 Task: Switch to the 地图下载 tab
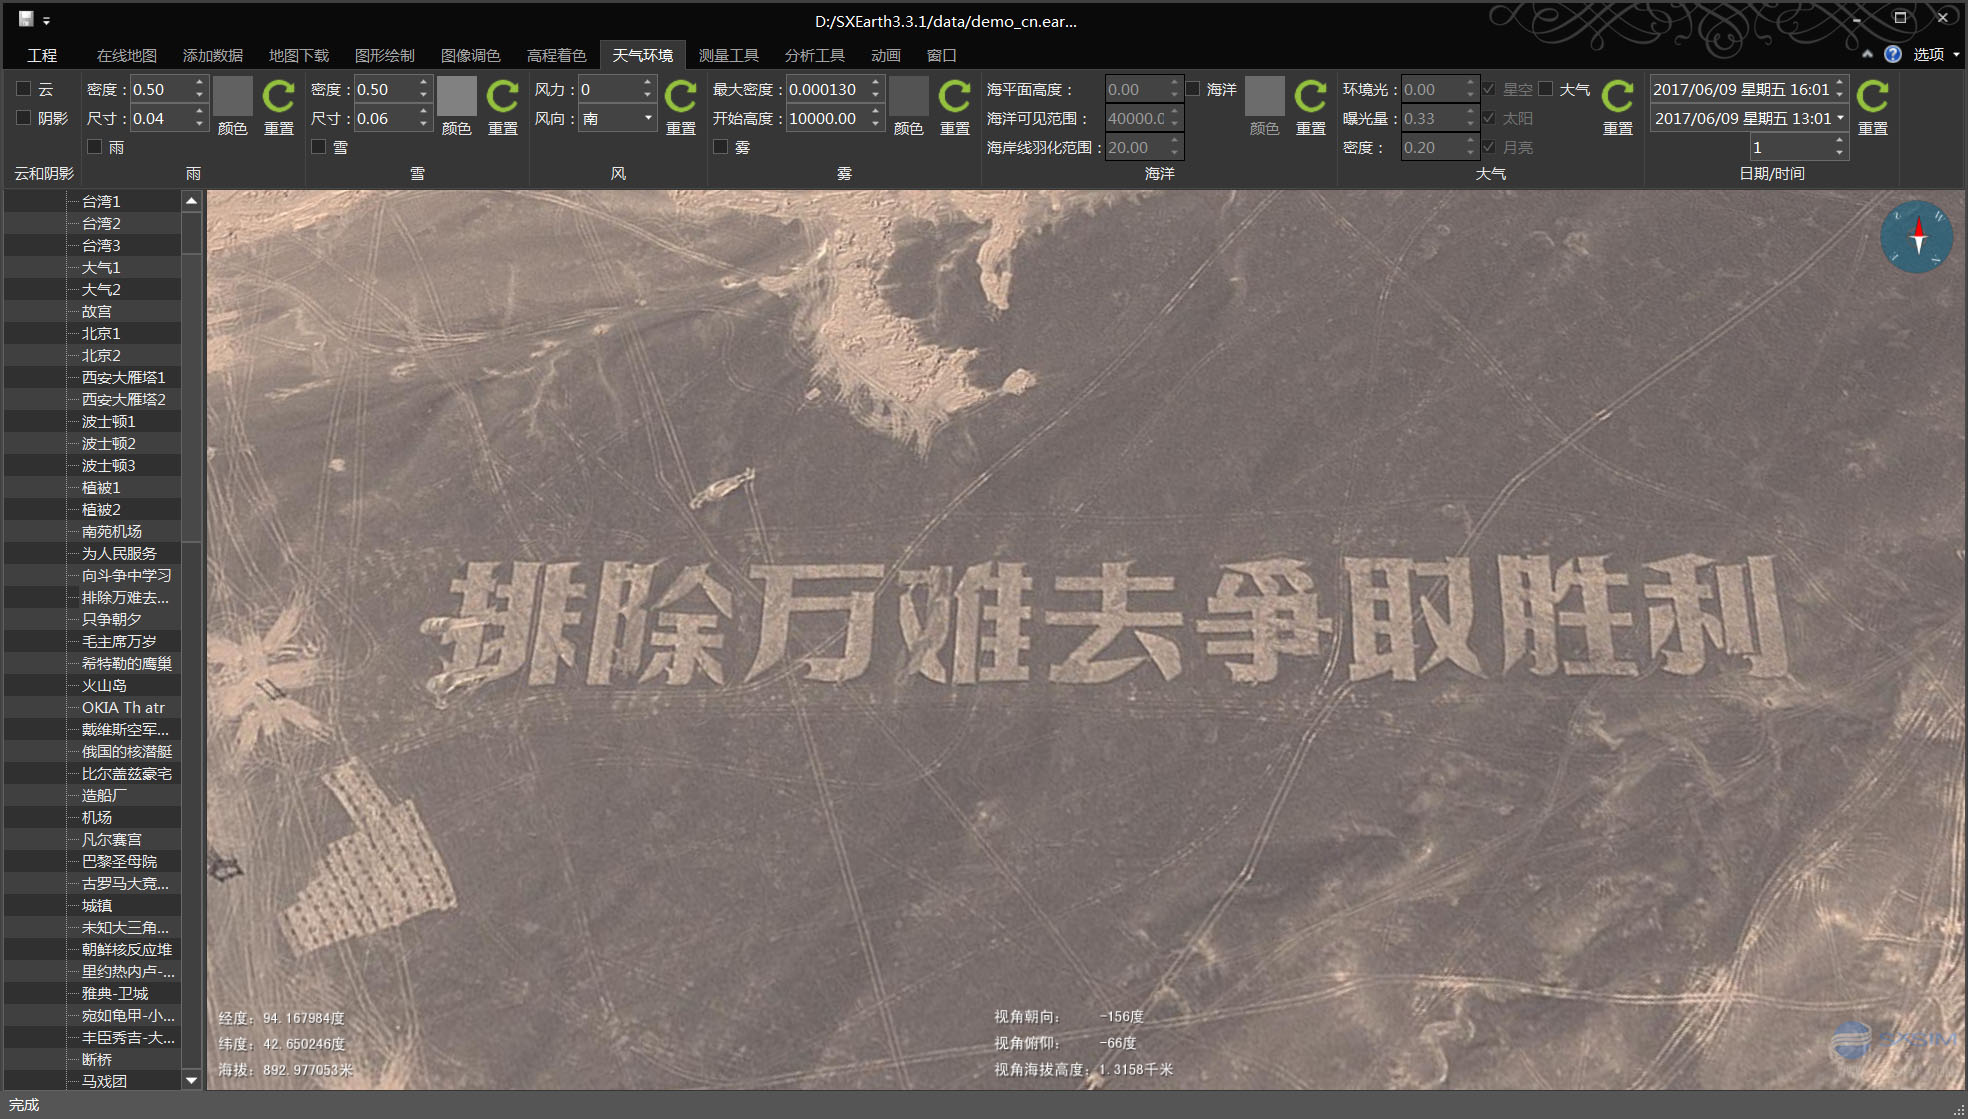(299, 55)
